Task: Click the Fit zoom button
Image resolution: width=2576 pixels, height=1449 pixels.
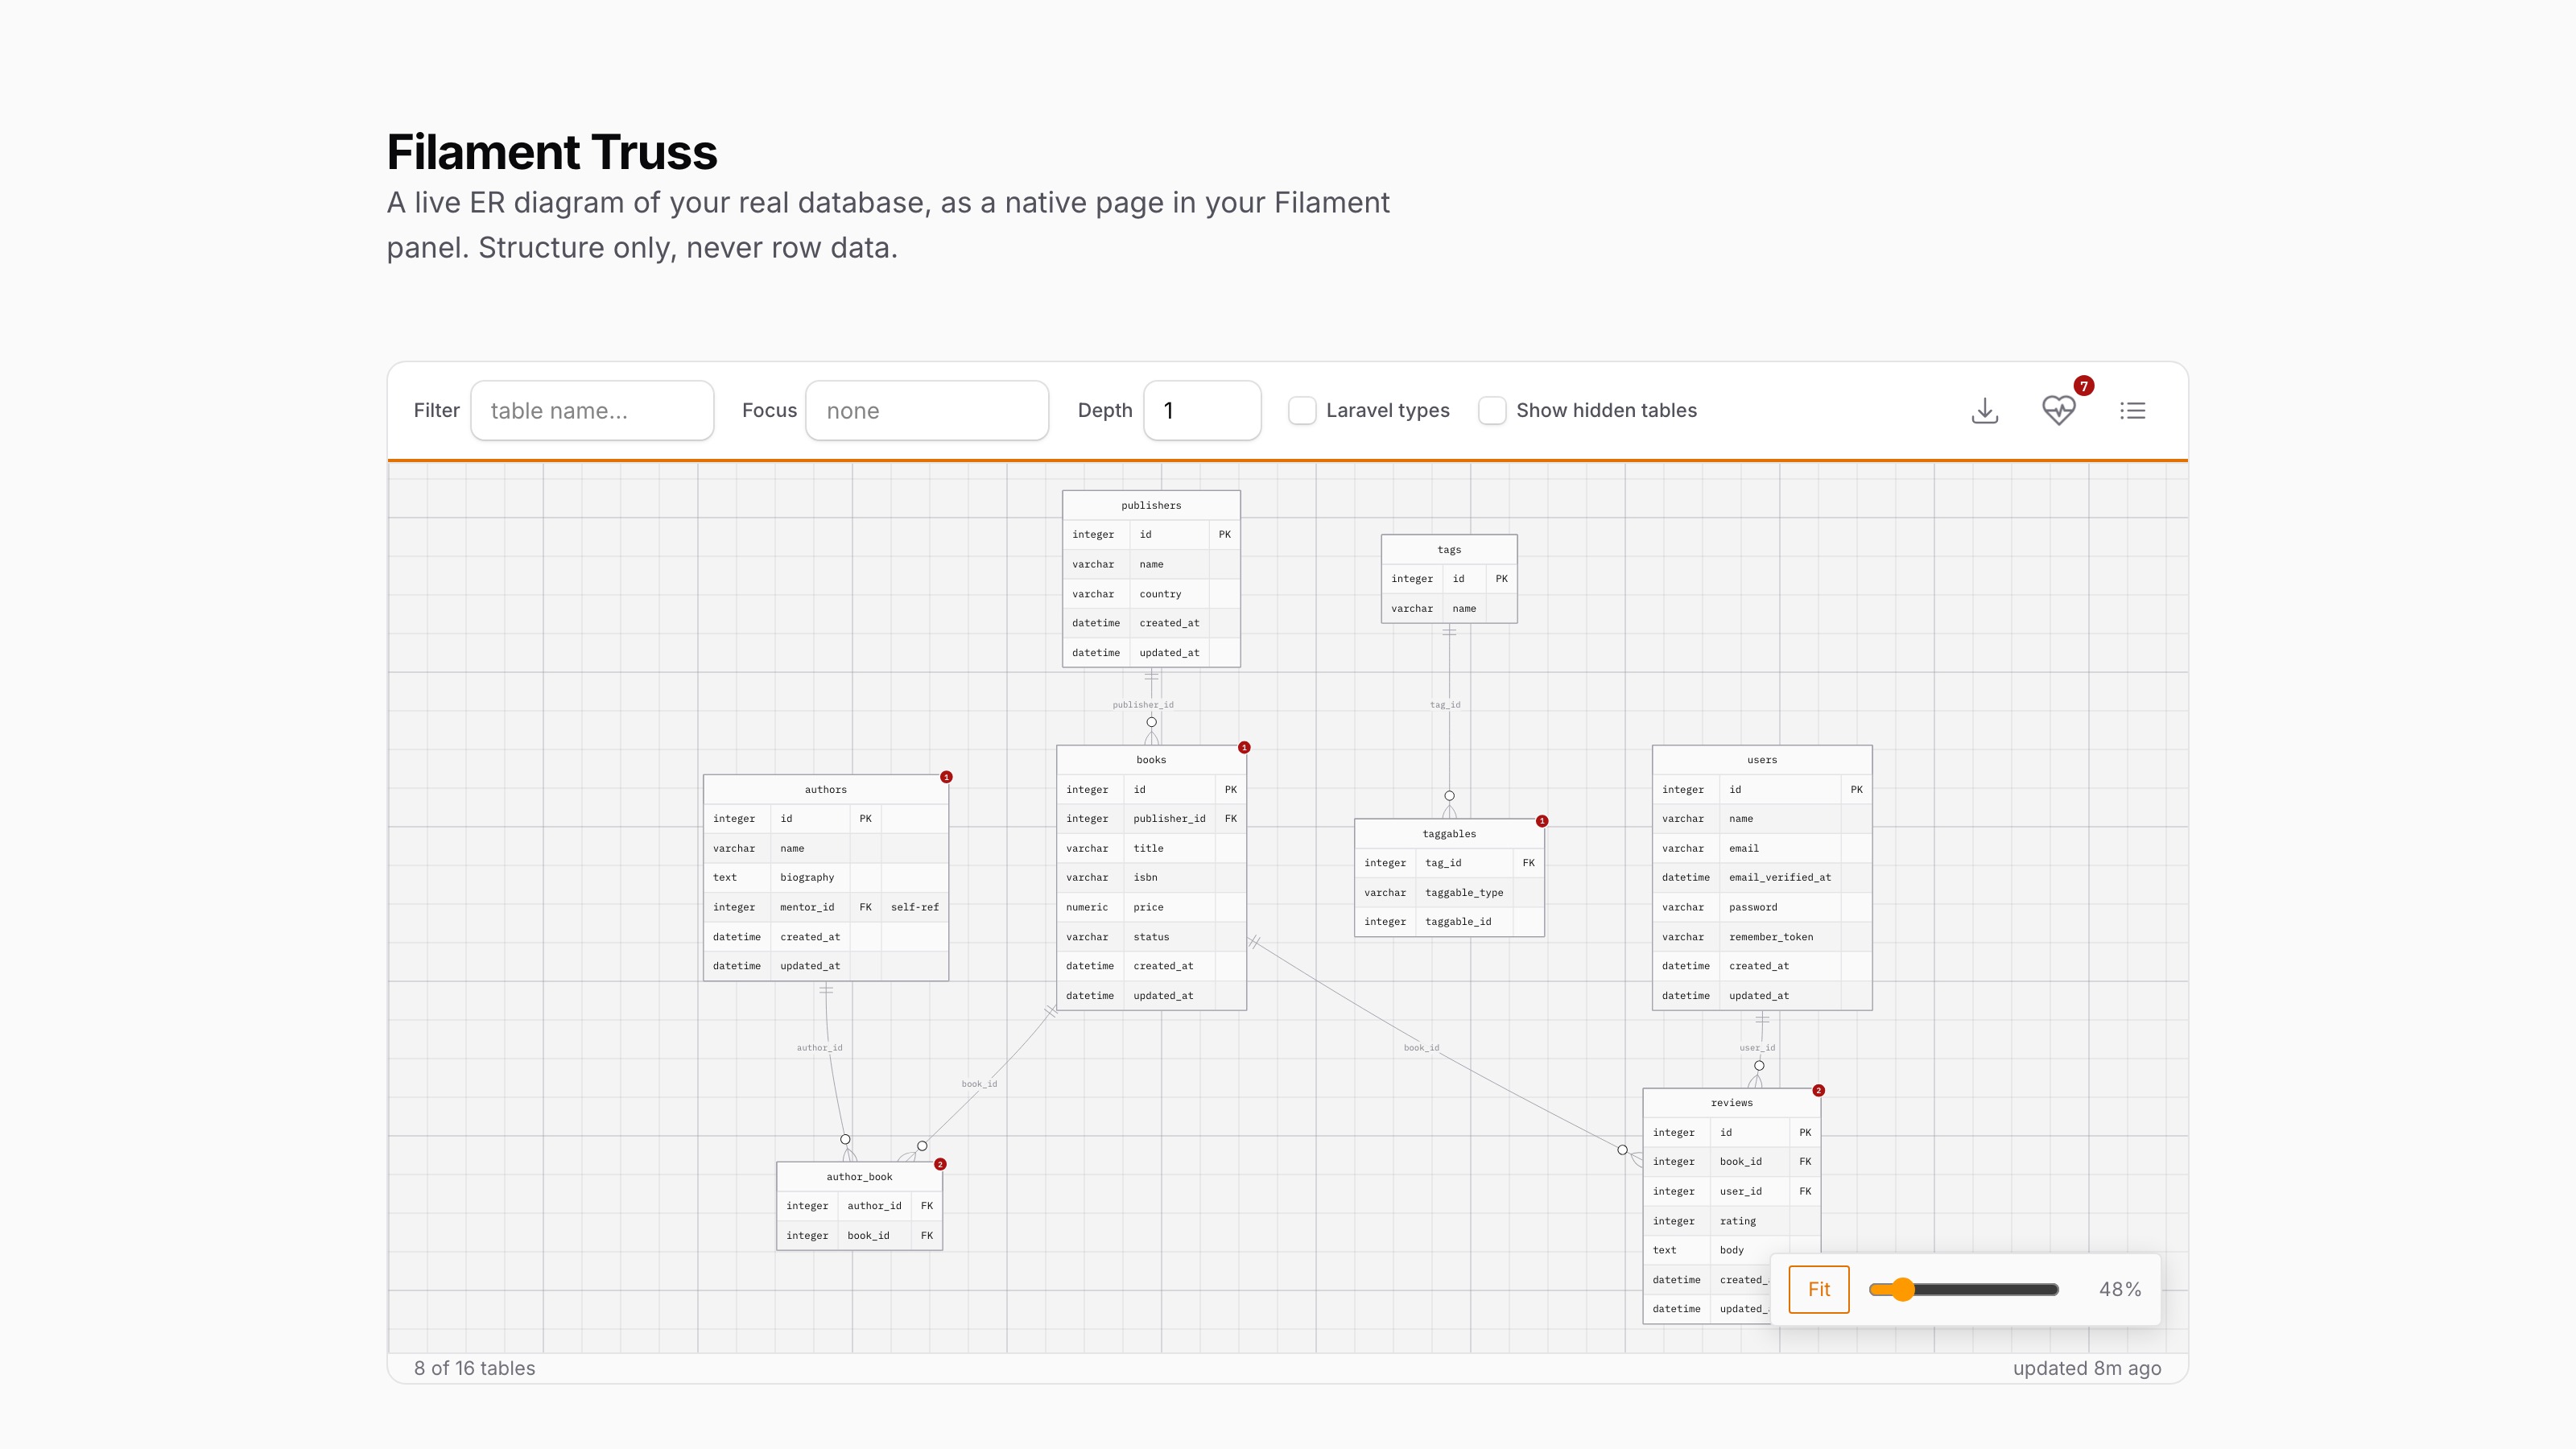Action: coord(1818,1289)
